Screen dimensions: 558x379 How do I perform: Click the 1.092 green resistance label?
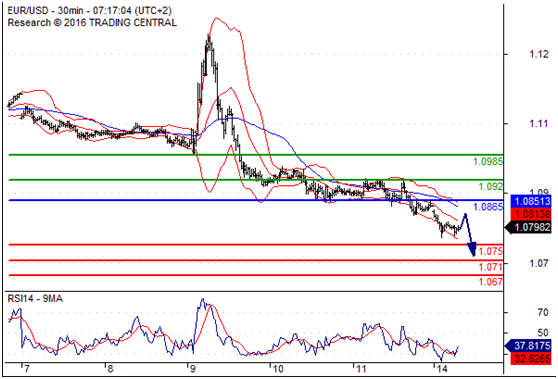[x=490, y=186]
